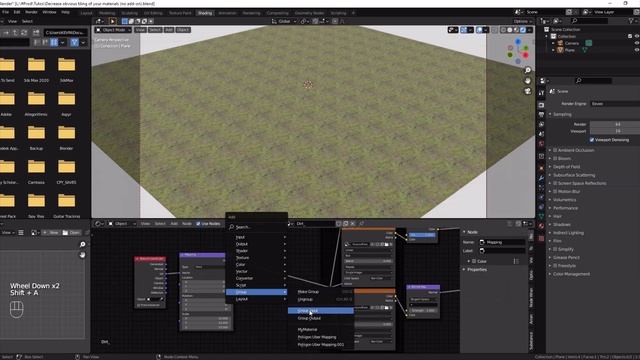
Task: Toggle the Simplify checkbox
Action: tap(555, 249)
